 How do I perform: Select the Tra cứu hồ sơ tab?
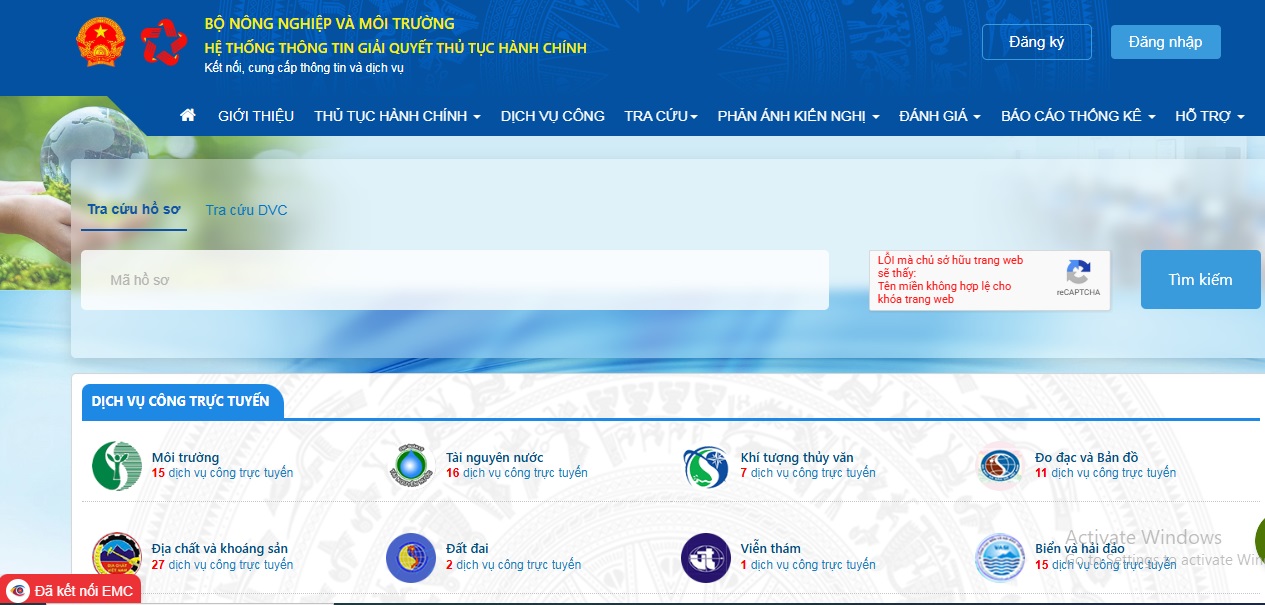point(134,210)
